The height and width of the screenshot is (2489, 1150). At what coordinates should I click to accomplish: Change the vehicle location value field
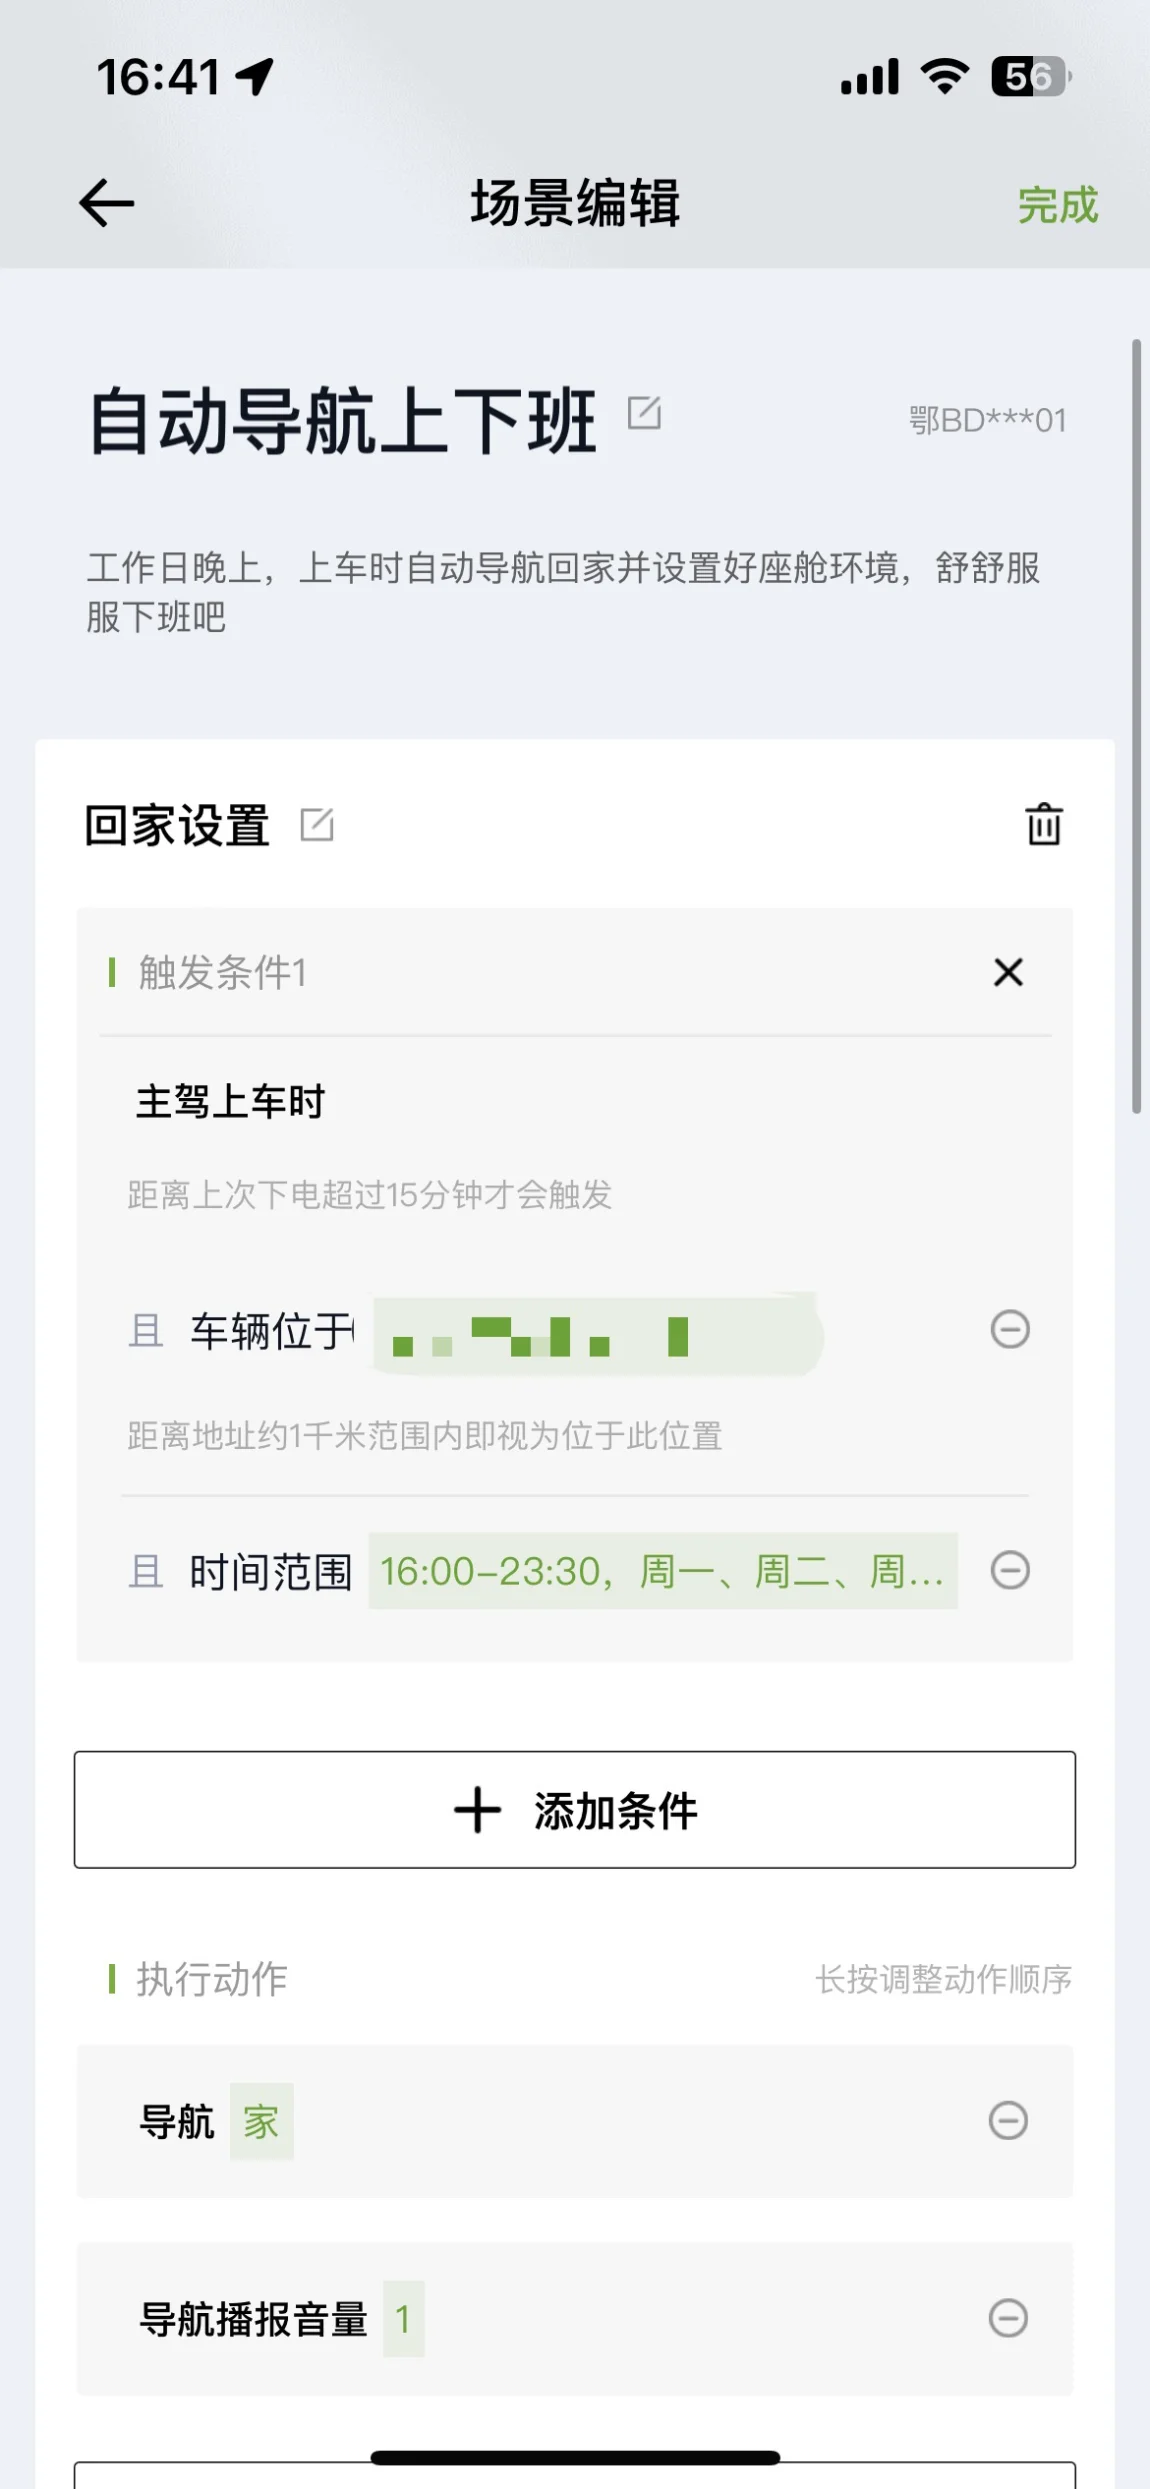pyautogui.click(x=598, y=1334)
